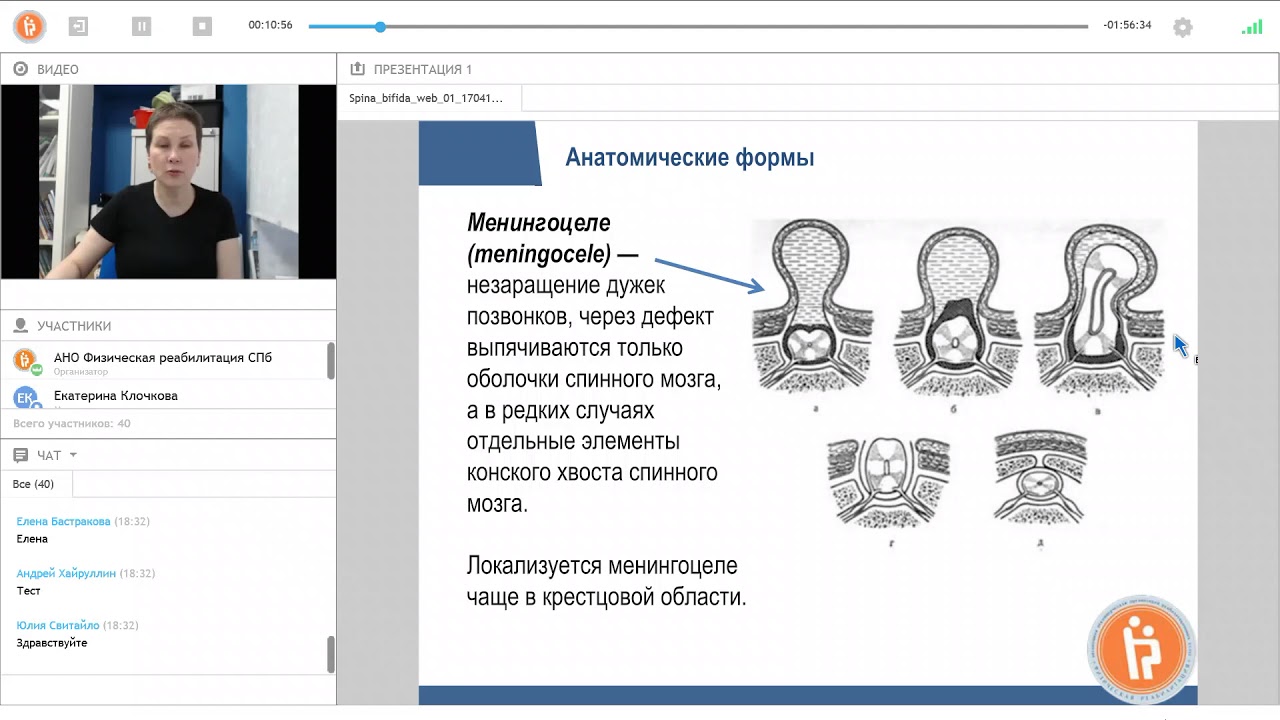Click the EK avatar of Екатерина Клочкова
1280x720 pixels.
(x=25, y=398)
